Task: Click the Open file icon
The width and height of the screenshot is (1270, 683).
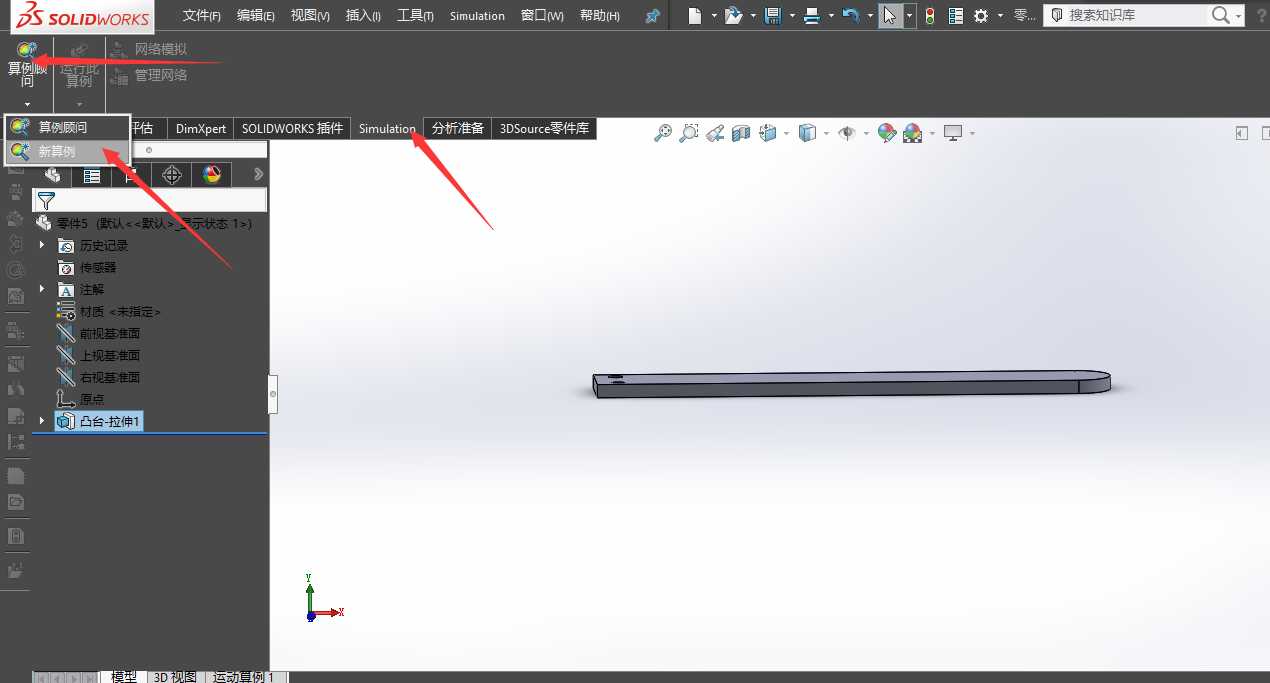Action: pyautogui.click(x=734, y=16)
